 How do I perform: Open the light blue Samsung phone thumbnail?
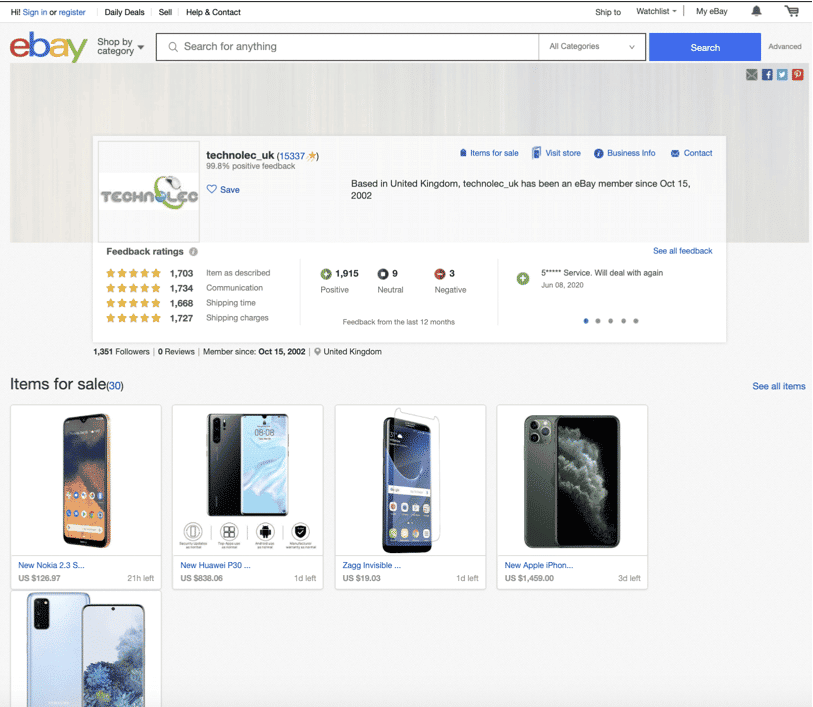(86, 649)
